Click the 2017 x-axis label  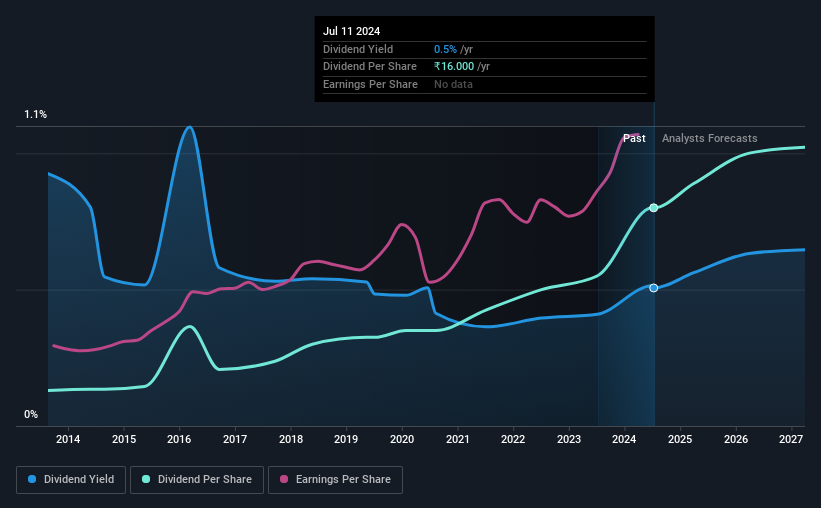pyautogui.click(x=235, y=439)
